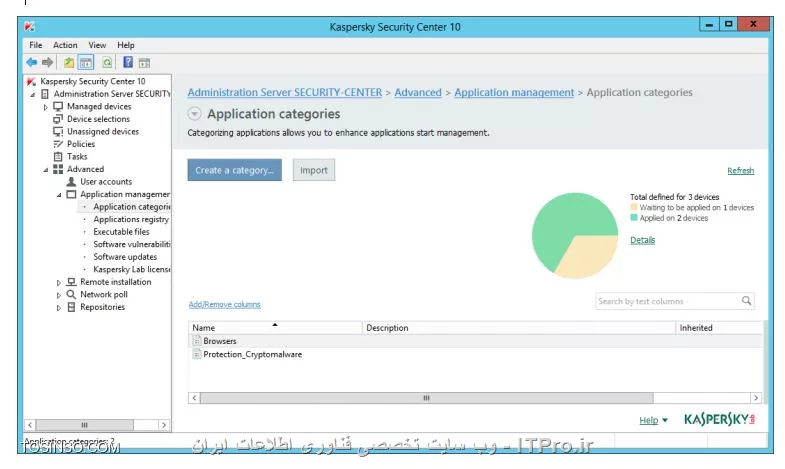Sort by the Name column header
This screenshot has height=469, width=785.
click(x=275, y=328)
